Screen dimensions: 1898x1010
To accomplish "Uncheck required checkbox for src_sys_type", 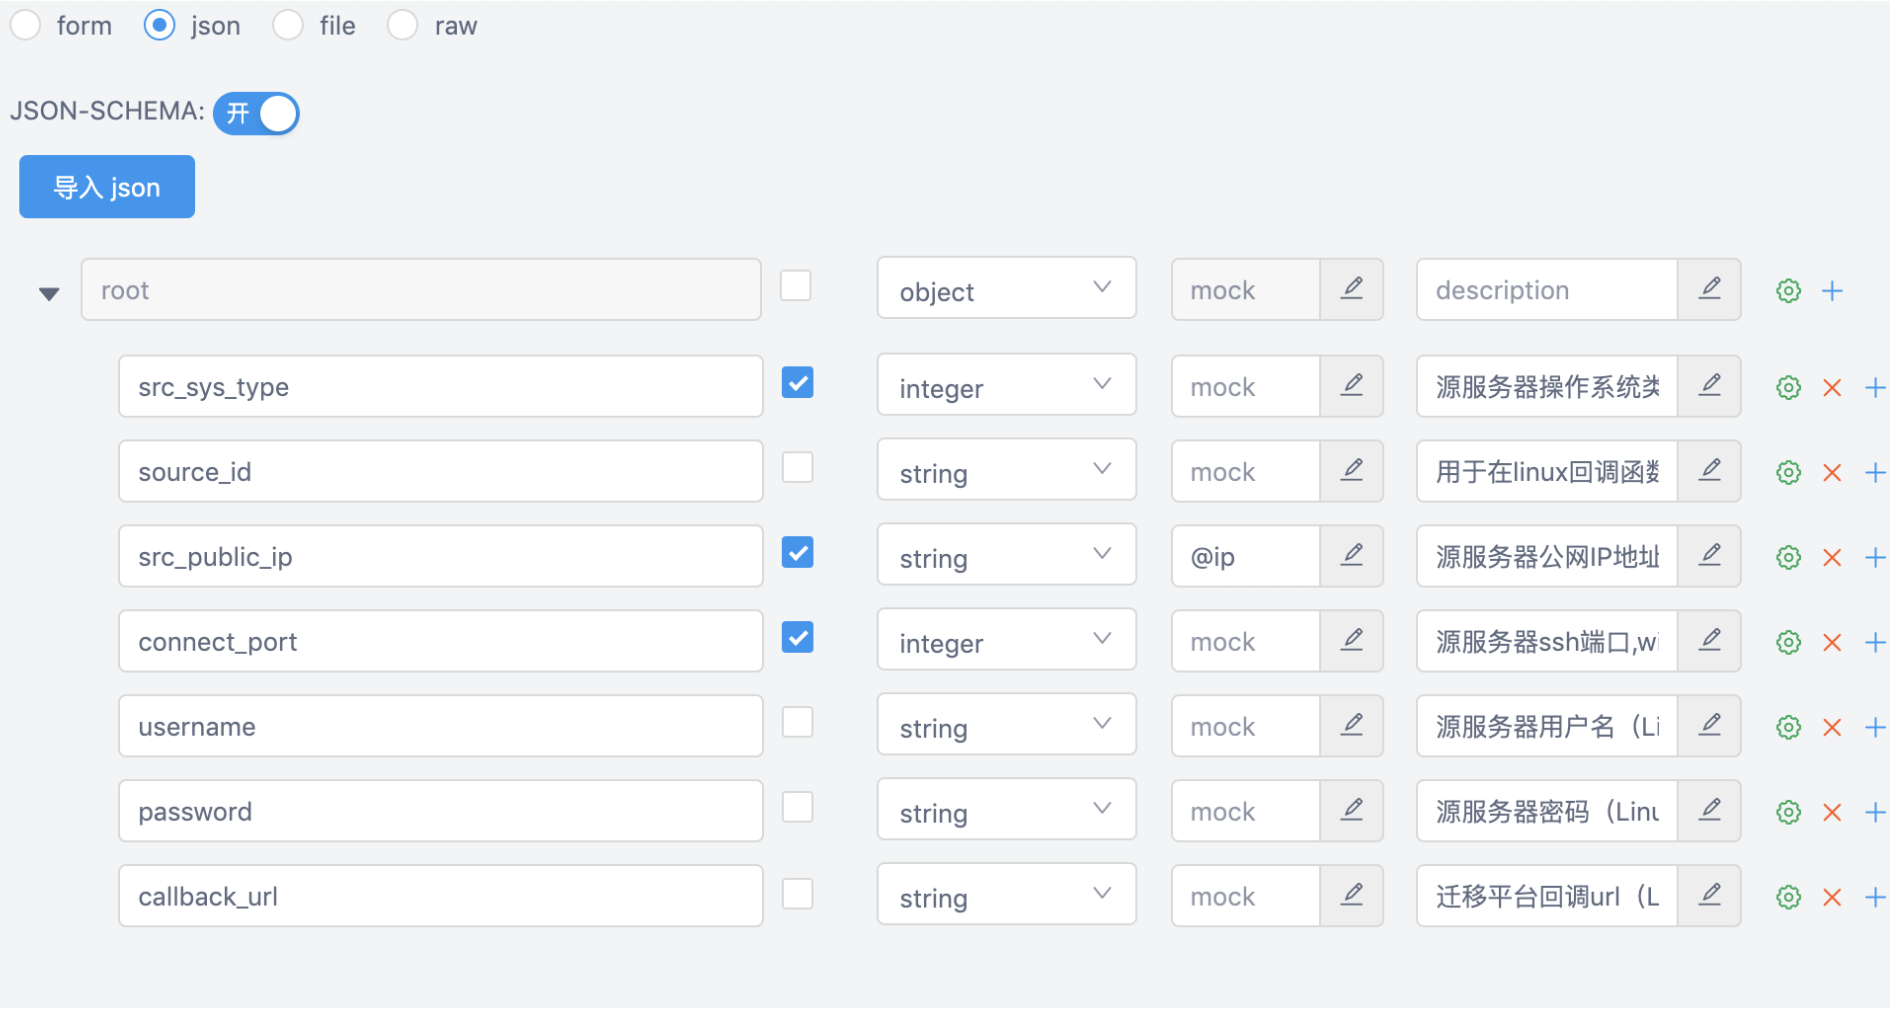I will pyautogui.click(x=797, y=383).
